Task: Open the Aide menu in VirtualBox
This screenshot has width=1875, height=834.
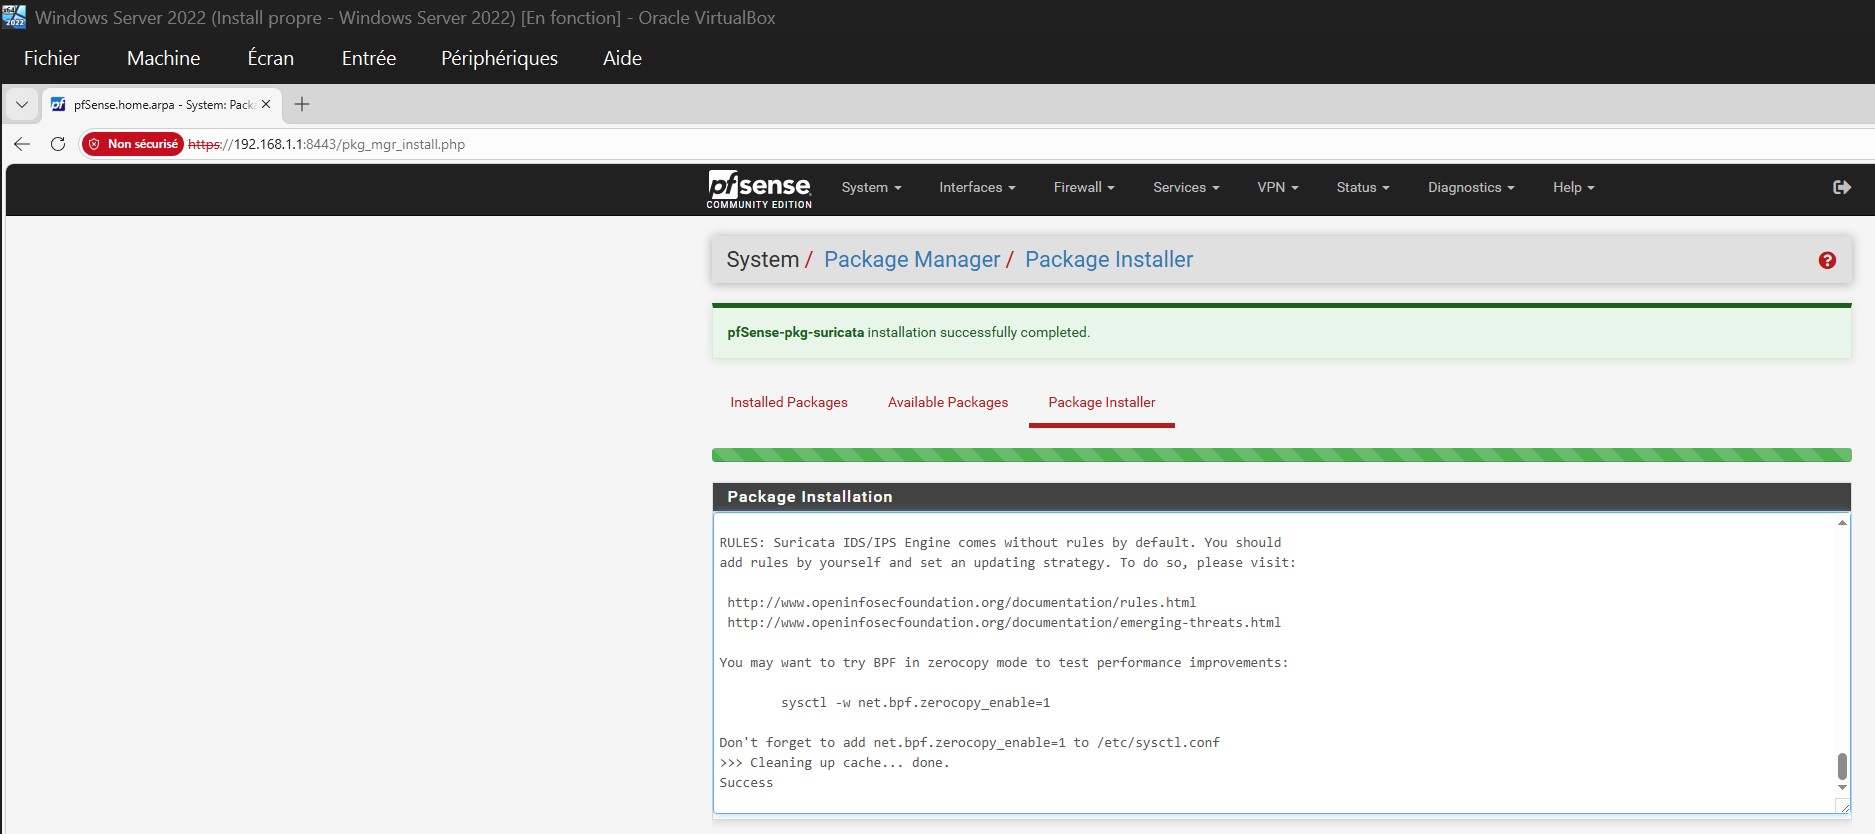Action: click(x=622, y=58)
